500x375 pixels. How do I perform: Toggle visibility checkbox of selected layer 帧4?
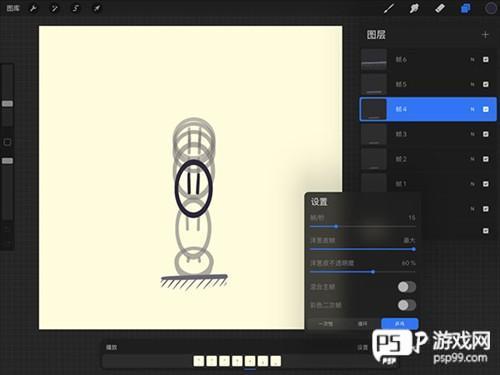coord(486,109)
